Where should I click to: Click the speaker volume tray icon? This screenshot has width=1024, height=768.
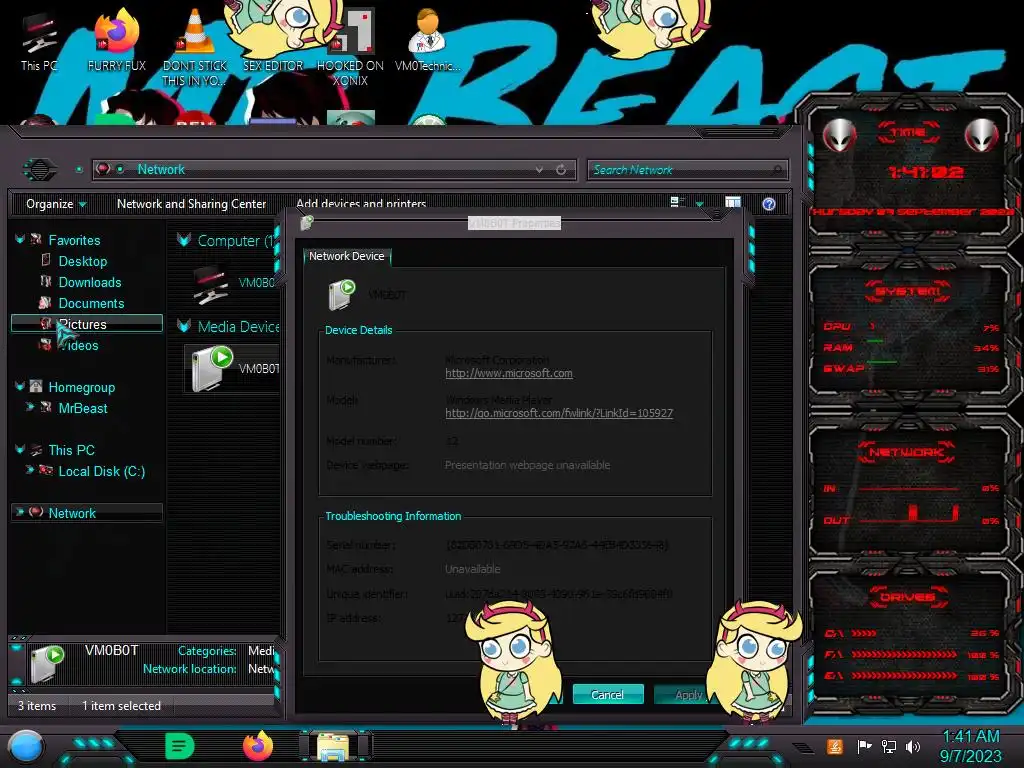913,746
